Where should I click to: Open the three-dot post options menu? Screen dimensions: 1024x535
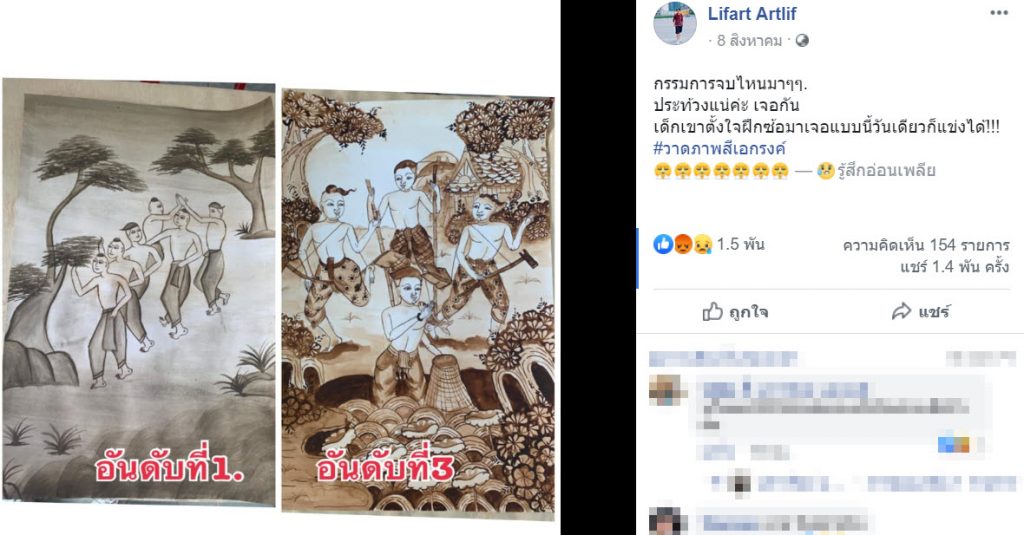pyautogui.click(x=999, y=13)
